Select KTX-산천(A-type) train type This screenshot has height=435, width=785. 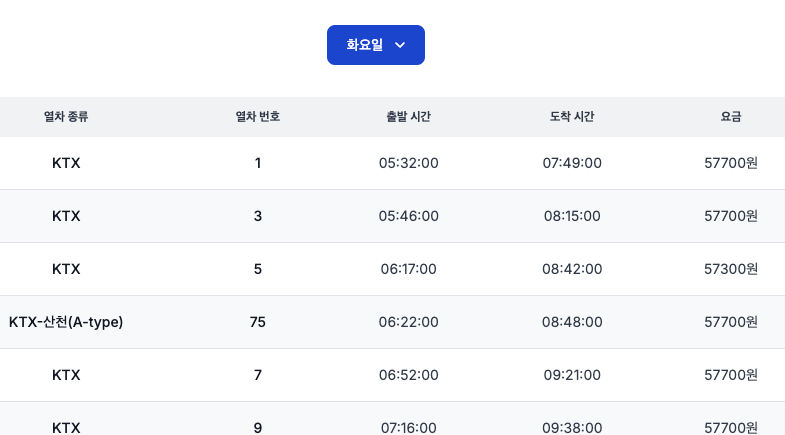click(x=66, y=322)
